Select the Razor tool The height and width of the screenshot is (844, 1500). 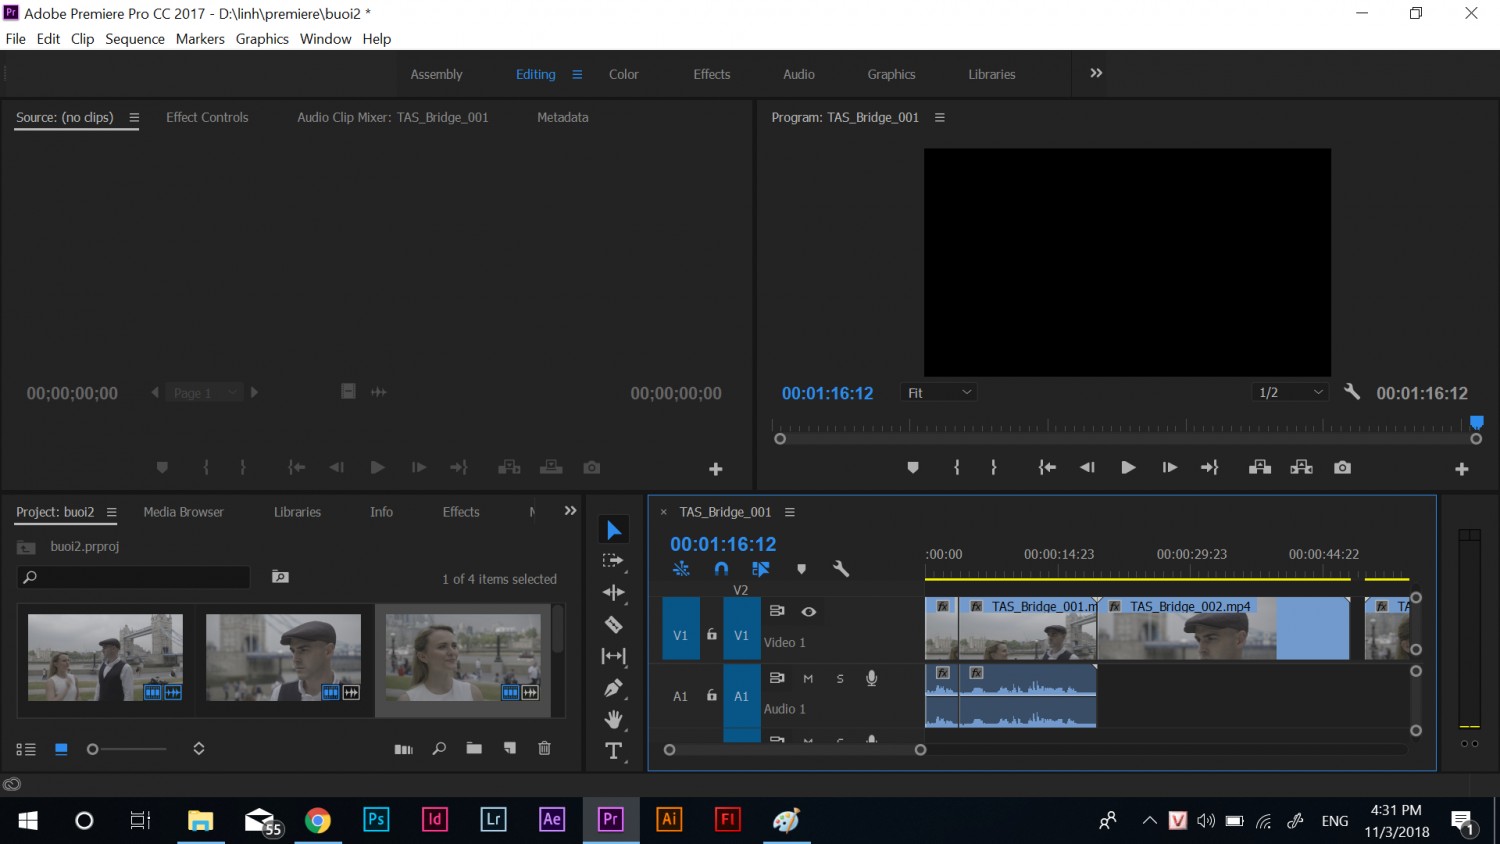coord(614,625)
